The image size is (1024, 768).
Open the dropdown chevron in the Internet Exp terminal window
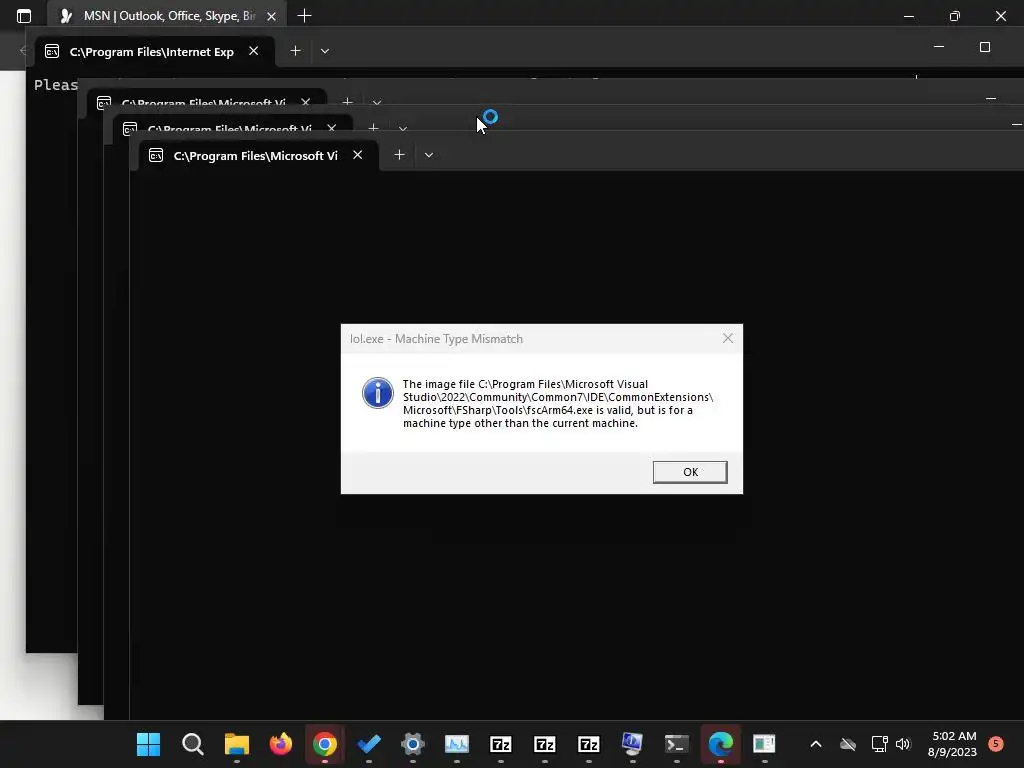click(325, 51)
